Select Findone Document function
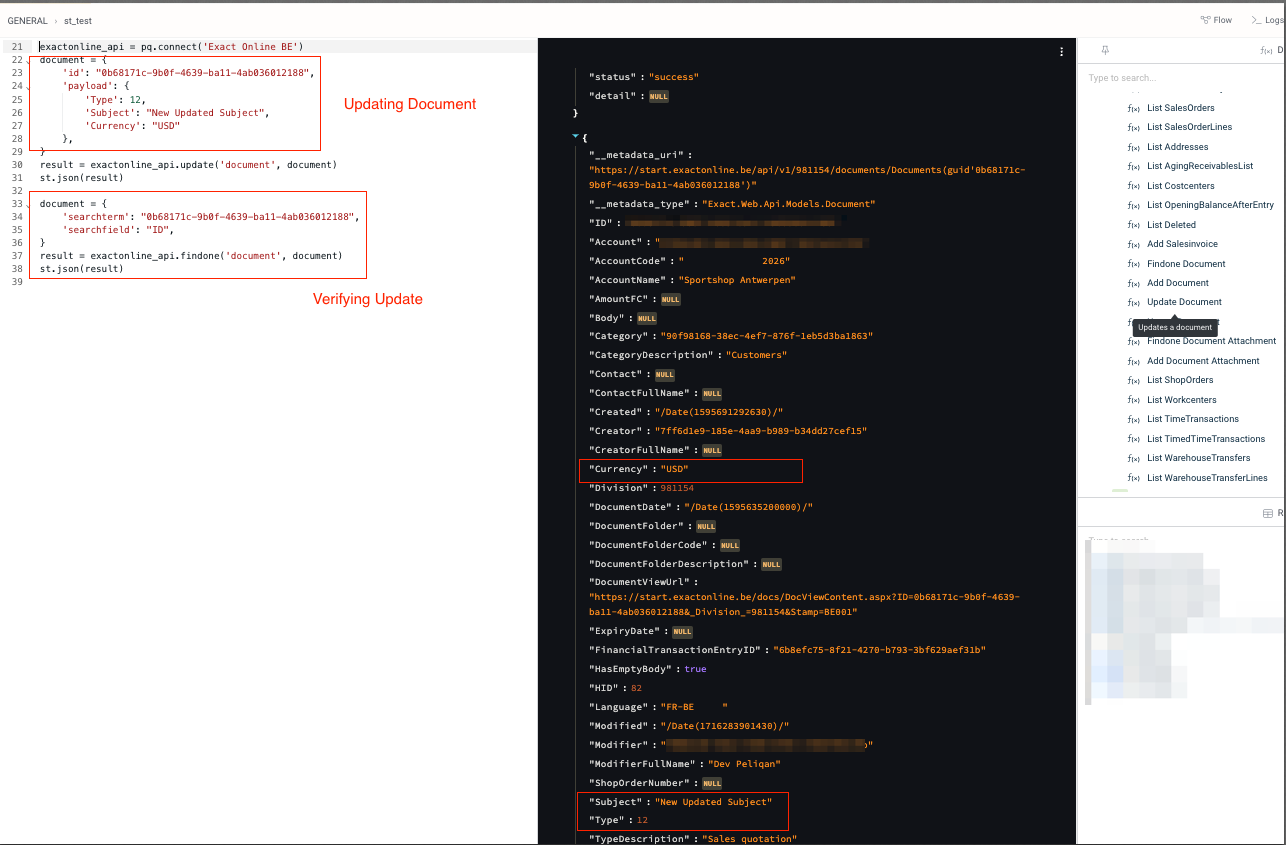 click(x=1186, y=264)
